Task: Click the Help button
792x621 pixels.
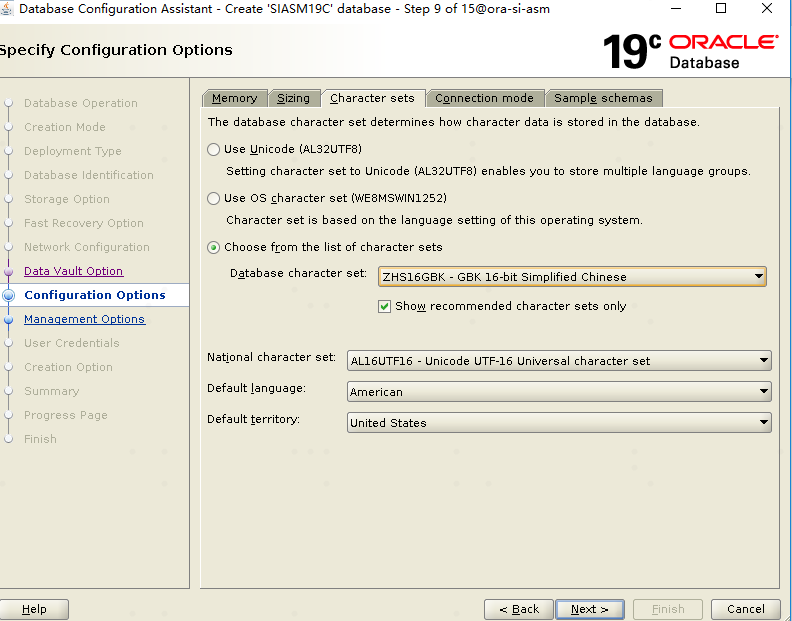Action: 34,609
